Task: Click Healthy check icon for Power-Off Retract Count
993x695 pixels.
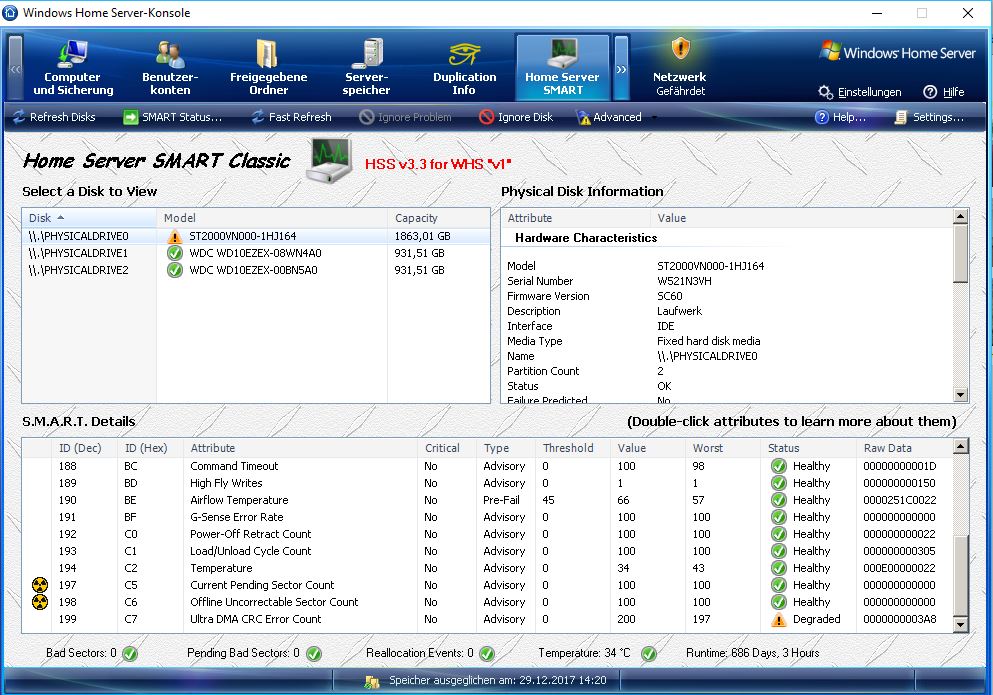Action: point(778,534)
